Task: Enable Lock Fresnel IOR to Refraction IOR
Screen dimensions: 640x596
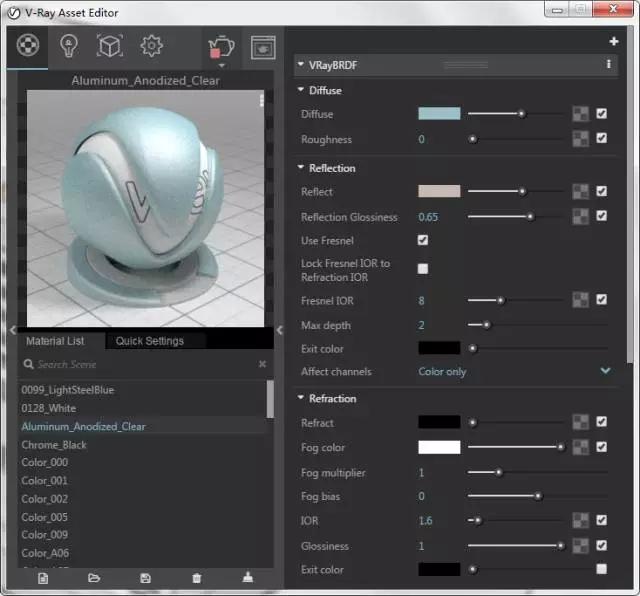Action: [x=423, y=269]
